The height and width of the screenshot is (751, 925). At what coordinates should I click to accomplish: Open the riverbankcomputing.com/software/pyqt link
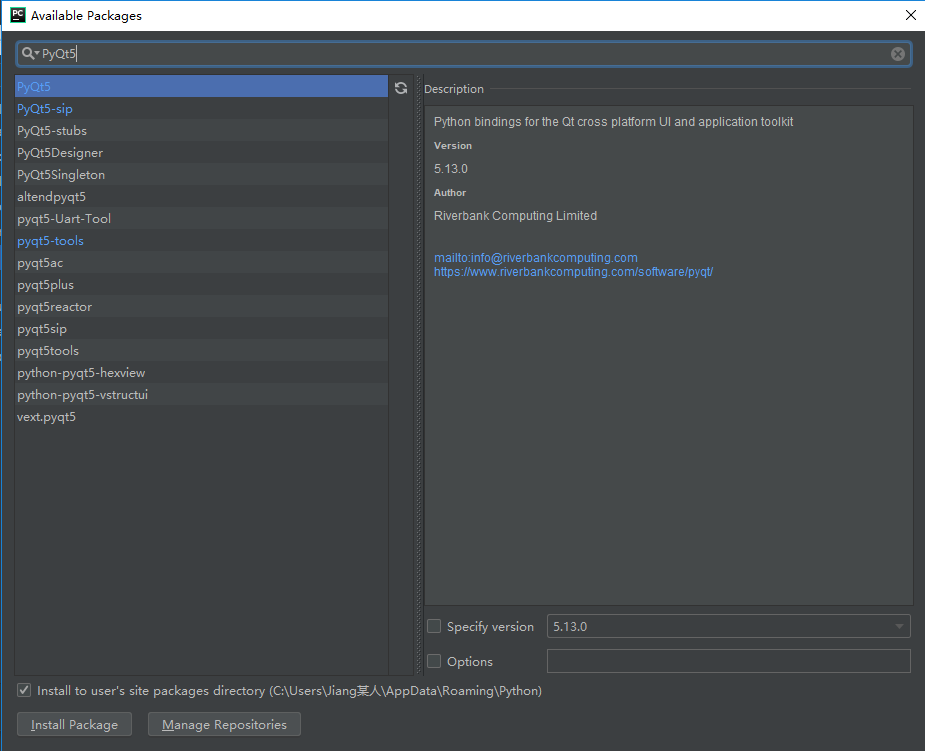click(573, 272)
